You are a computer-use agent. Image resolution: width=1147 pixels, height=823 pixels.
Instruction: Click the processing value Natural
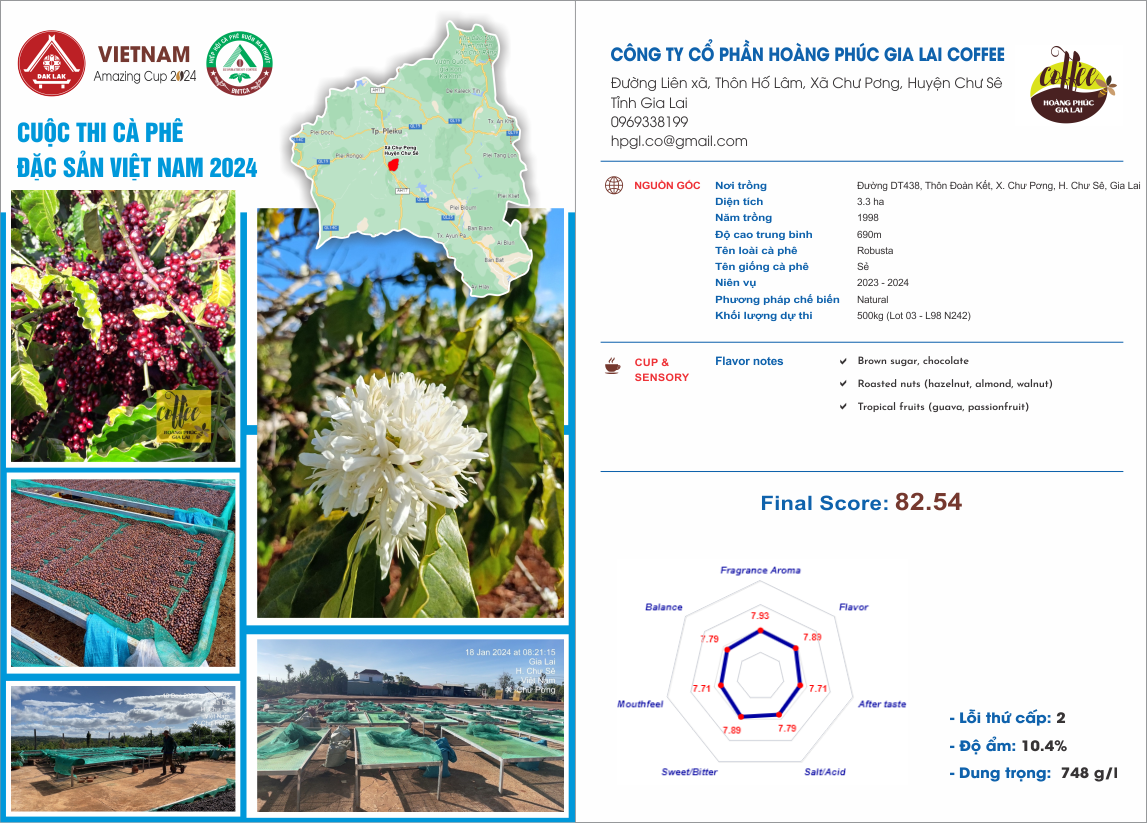click(873, 300)
